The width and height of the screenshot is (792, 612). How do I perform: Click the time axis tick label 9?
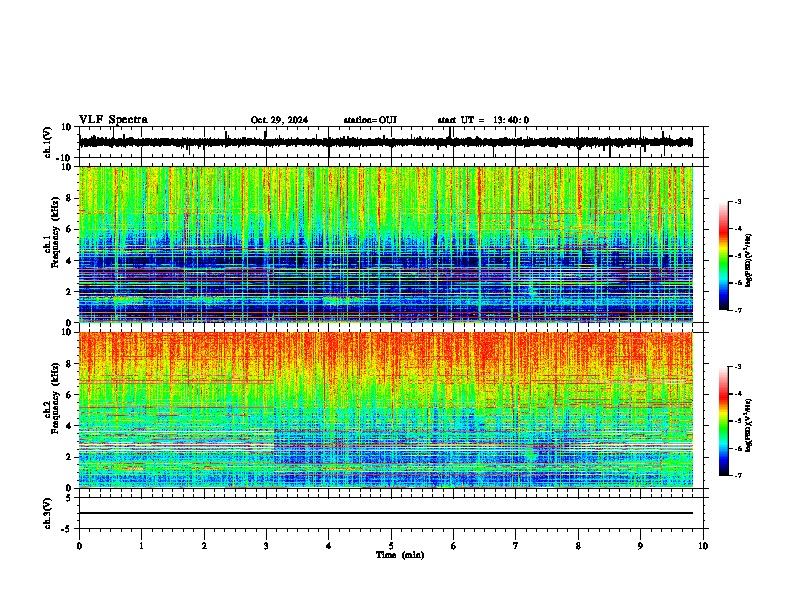640,546
